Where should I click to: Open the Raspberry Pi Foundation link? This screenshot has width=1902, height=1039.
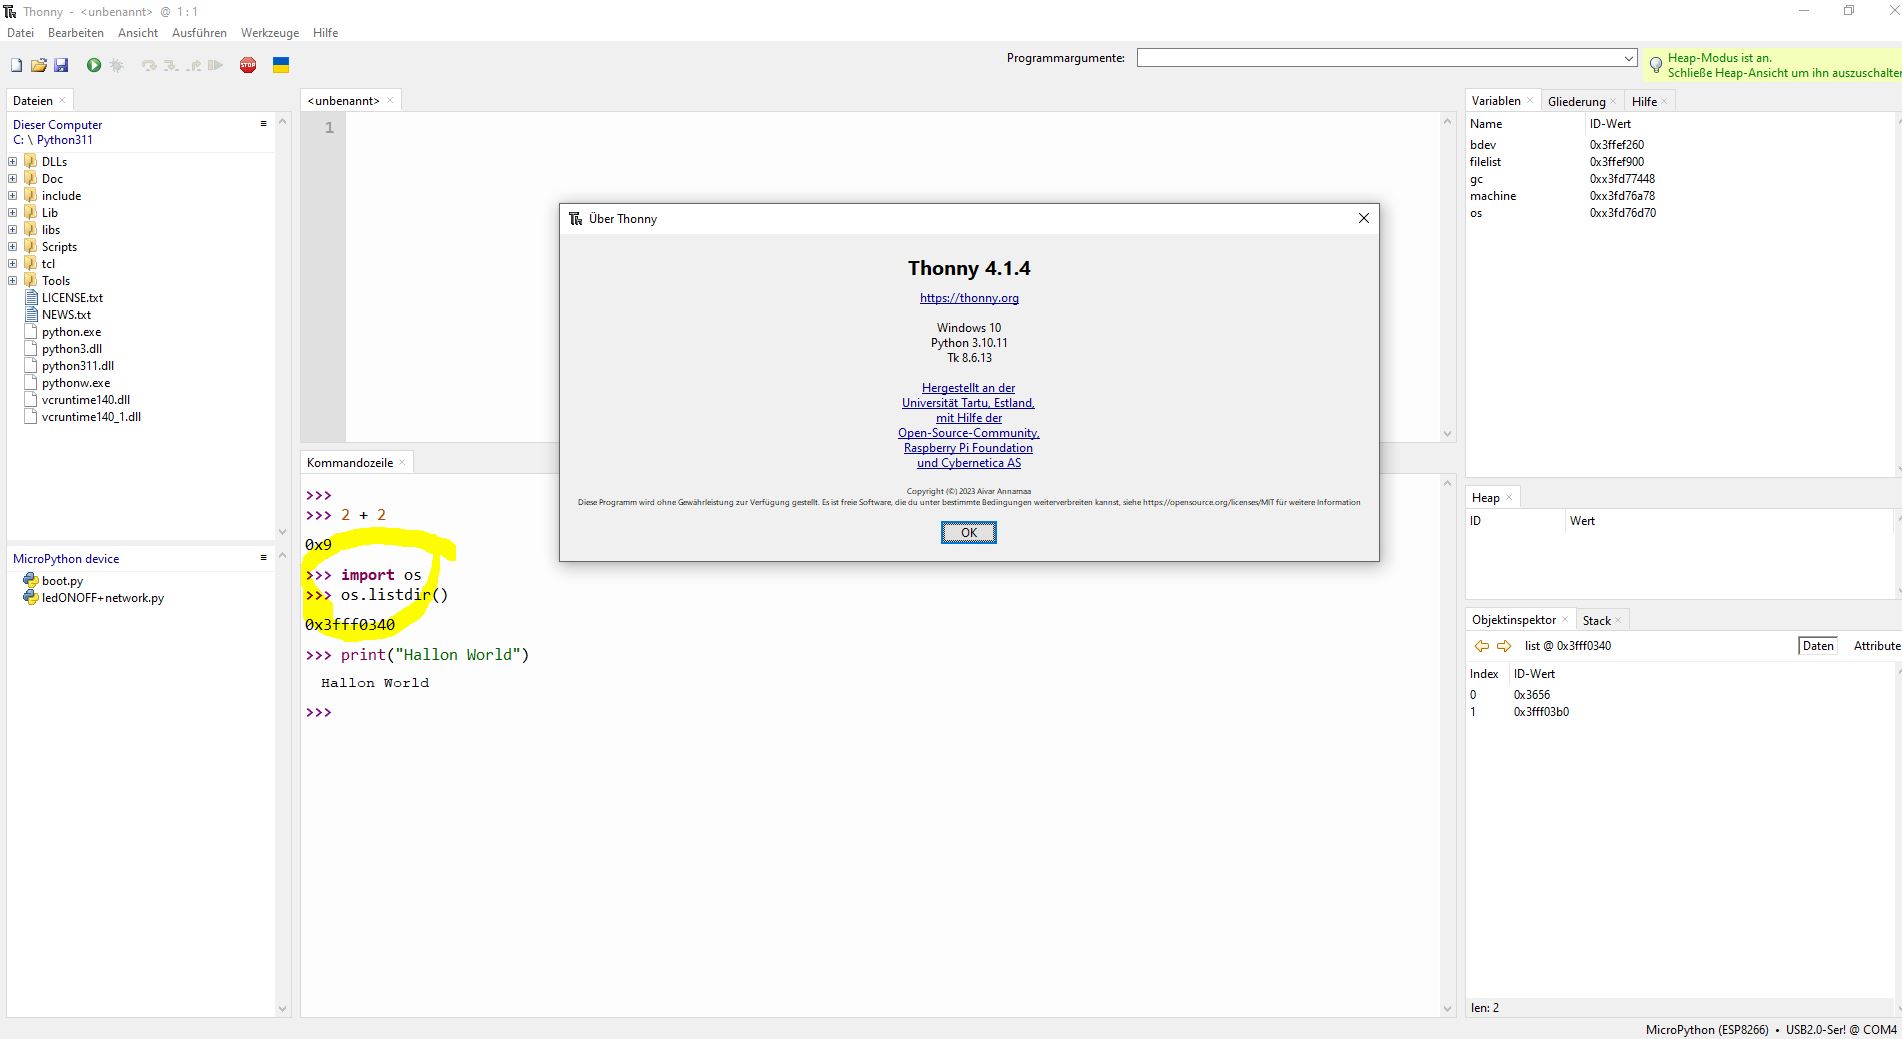[x=968, y=448]
